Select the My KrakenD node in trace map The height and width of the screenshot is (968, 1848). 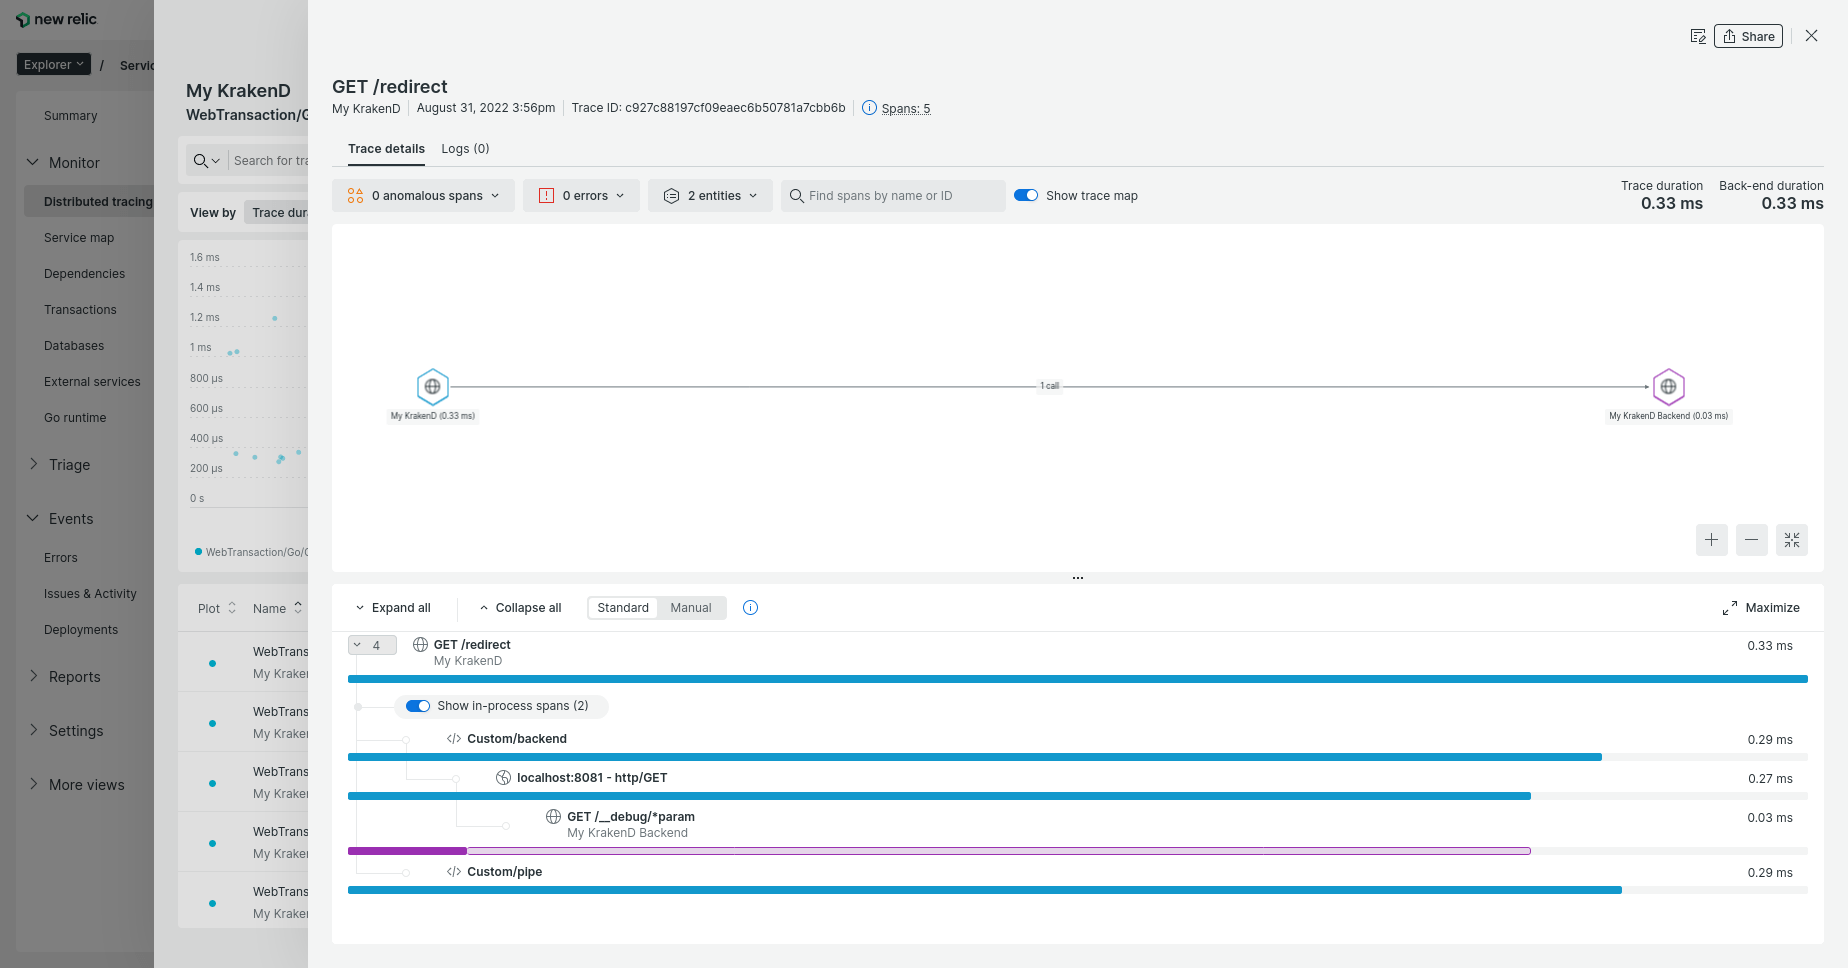pos(432,387)
